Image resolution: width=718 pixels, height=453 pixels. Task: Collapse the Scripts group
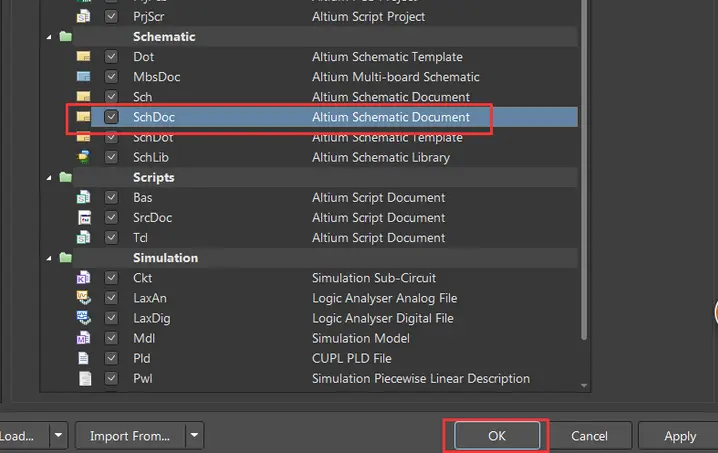49,177
